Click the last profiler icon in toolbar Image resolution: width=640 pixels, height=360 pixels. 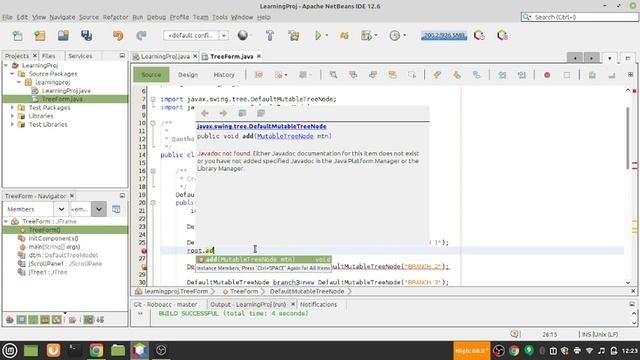[x=502, y=36]
